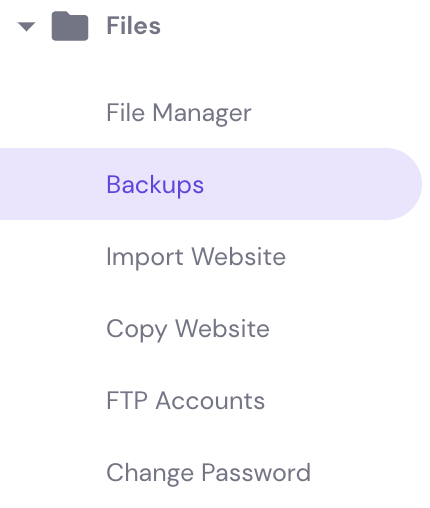The width and height of the screenshot is (430, 508).
Task: Click the word Files in the header
Action: point(133,26)
